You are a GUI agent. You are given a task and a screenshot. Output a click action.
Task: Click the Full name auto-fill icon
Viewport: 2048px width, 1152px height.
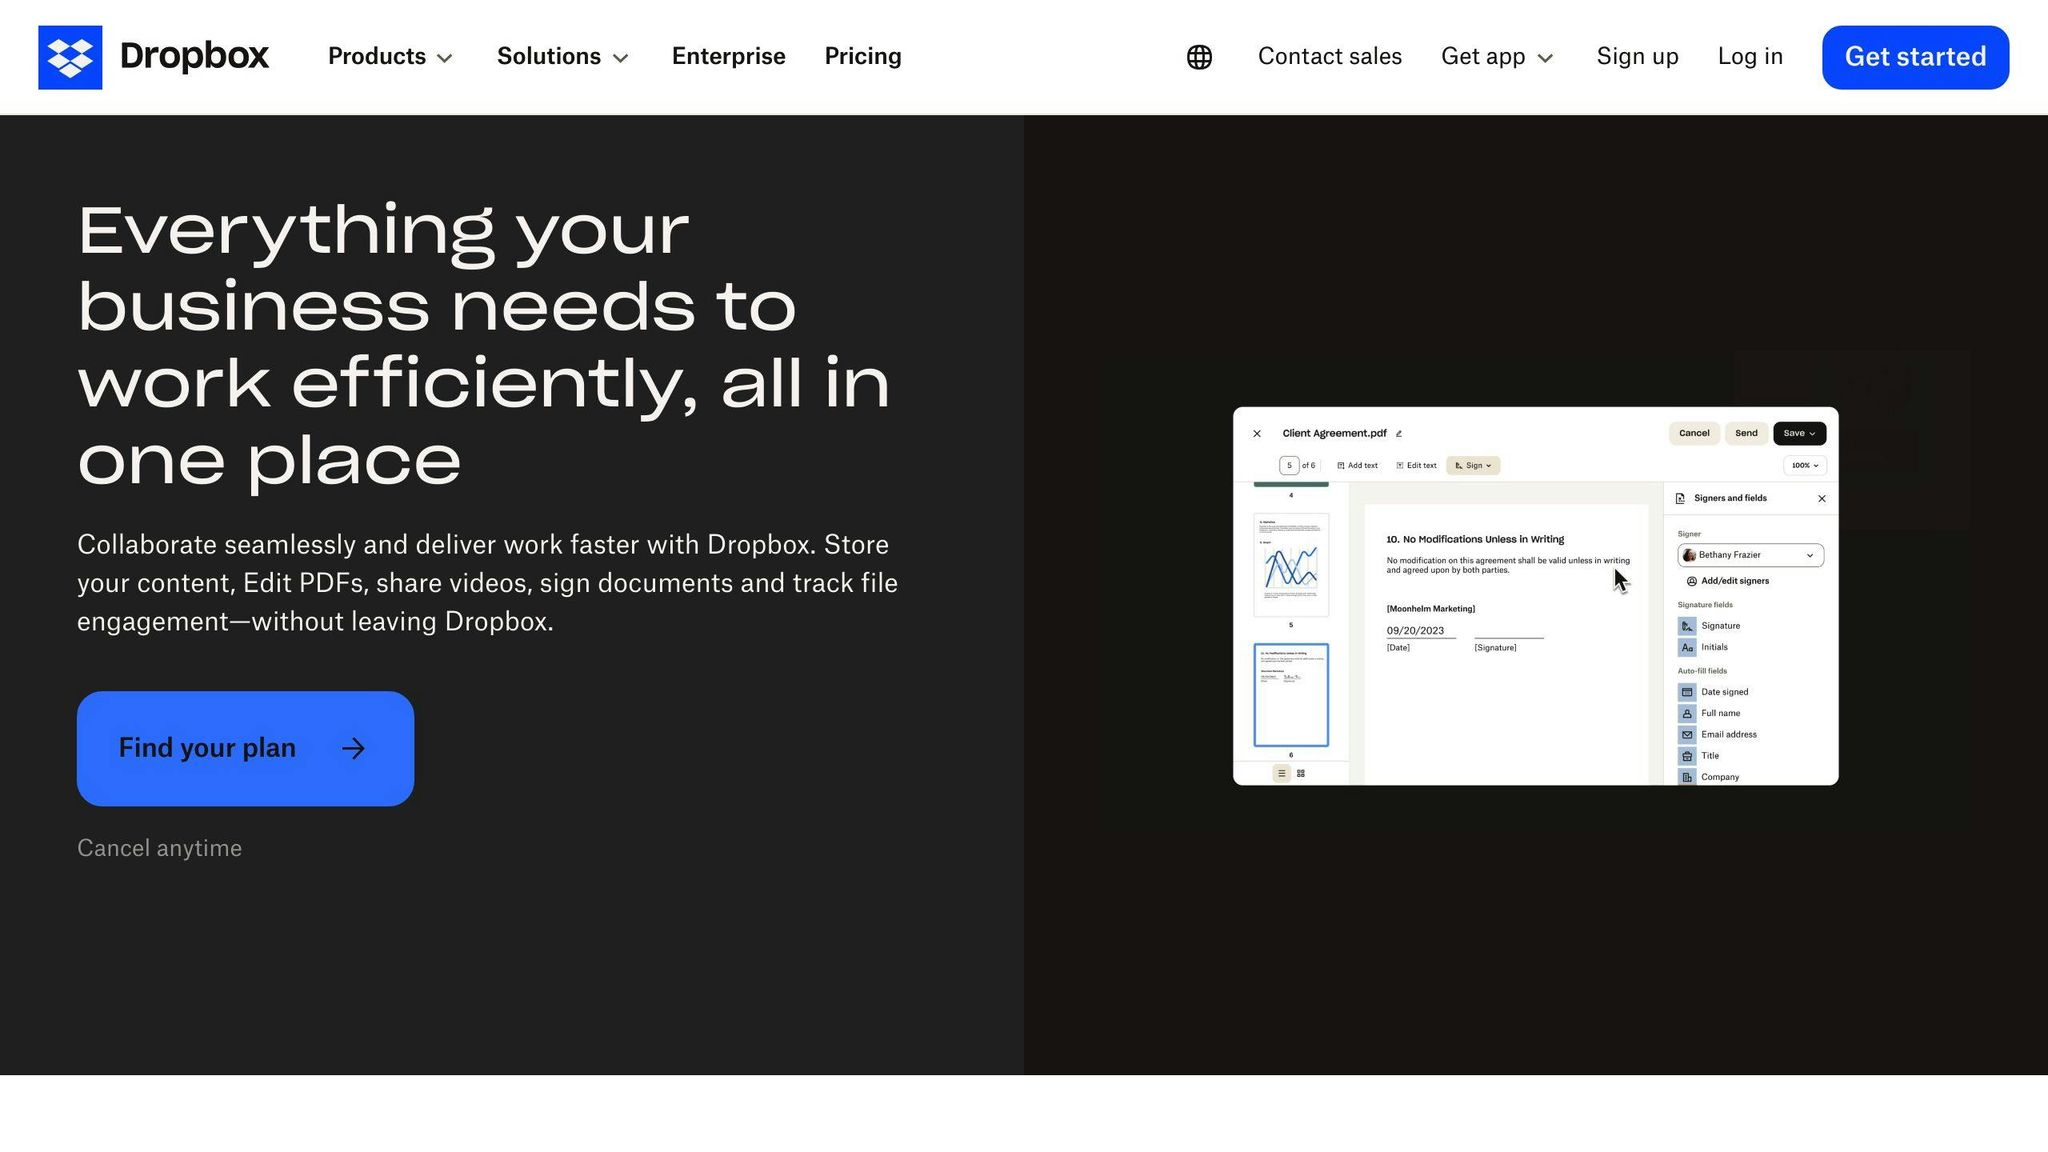(1687, 712)
